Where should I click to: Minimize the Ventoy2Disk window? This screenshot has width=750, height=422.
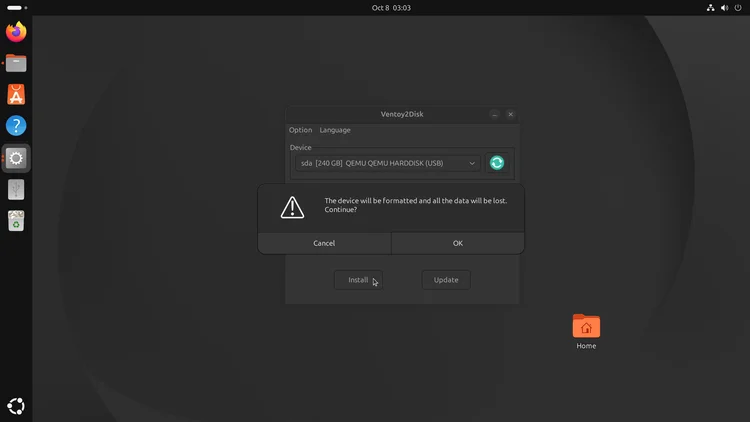(x=495, y=114)
